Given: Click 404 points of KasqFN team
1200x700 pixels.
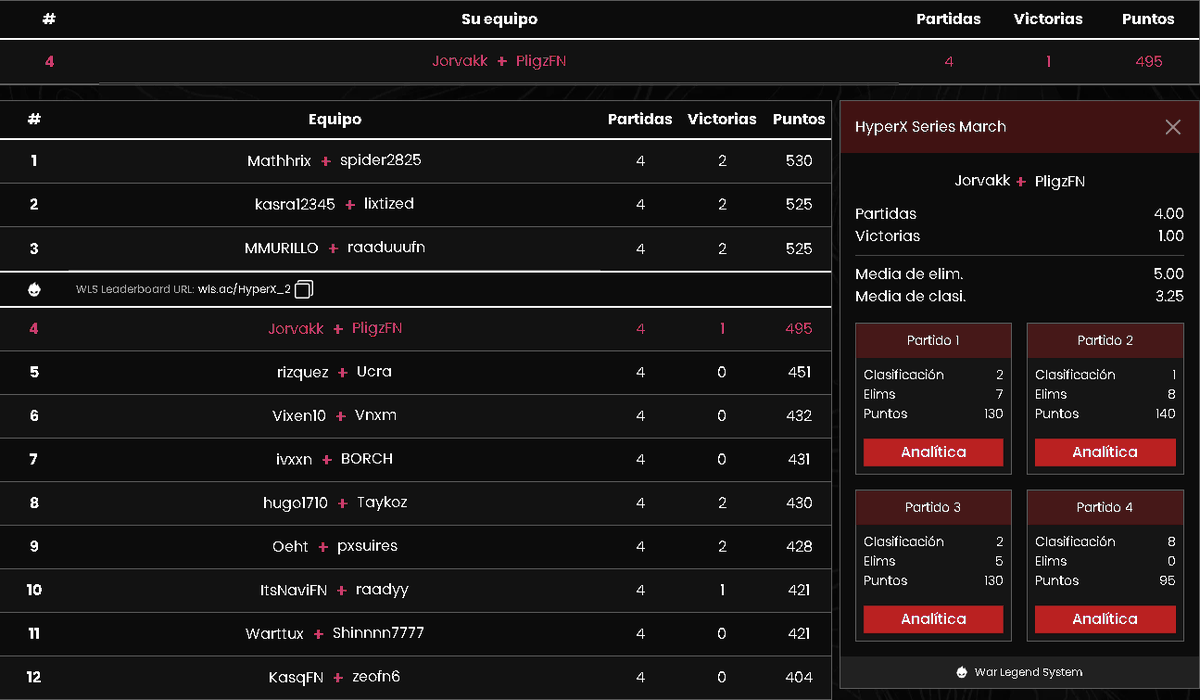Looking at the screenshot, I should pos(799,677).
